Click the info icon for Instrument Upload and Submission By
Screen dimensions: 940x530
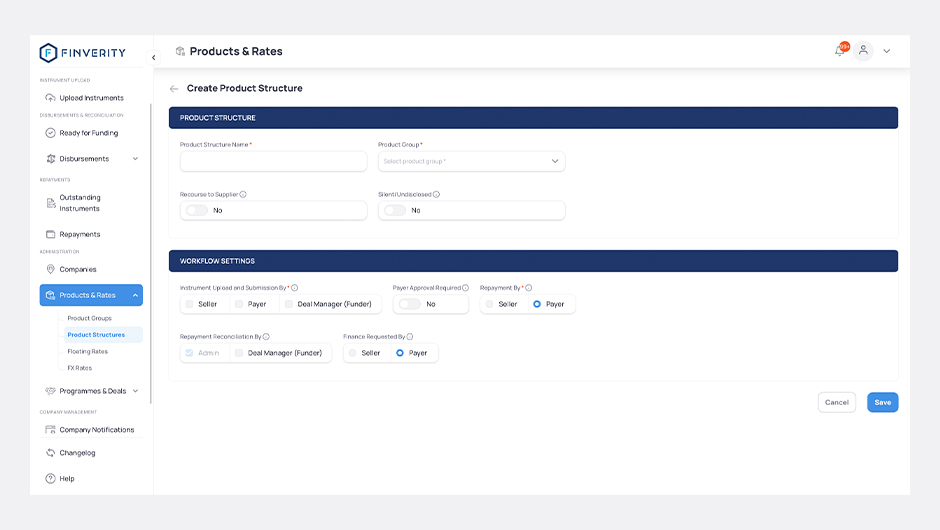pyautogui.click(x=294, y=288)
